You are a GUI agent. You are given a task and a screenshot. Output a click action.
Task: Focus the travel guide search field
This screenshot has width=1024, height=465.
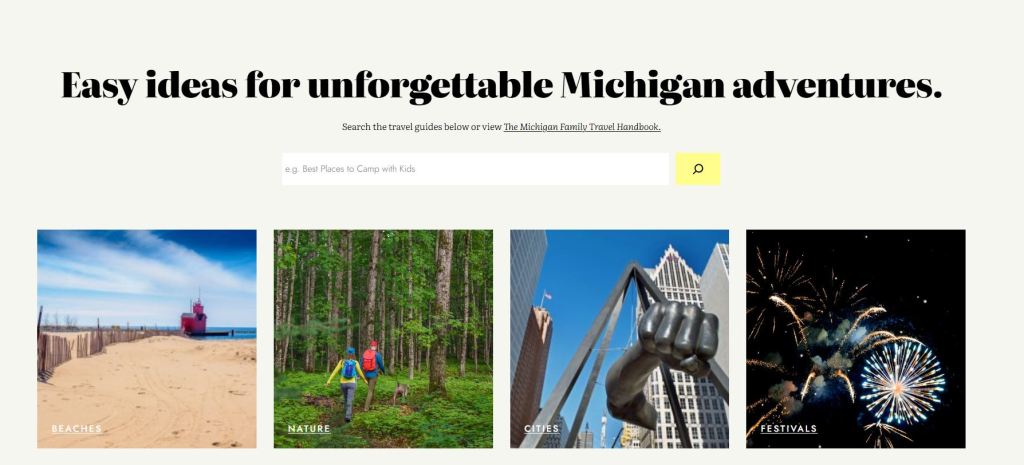475,169
